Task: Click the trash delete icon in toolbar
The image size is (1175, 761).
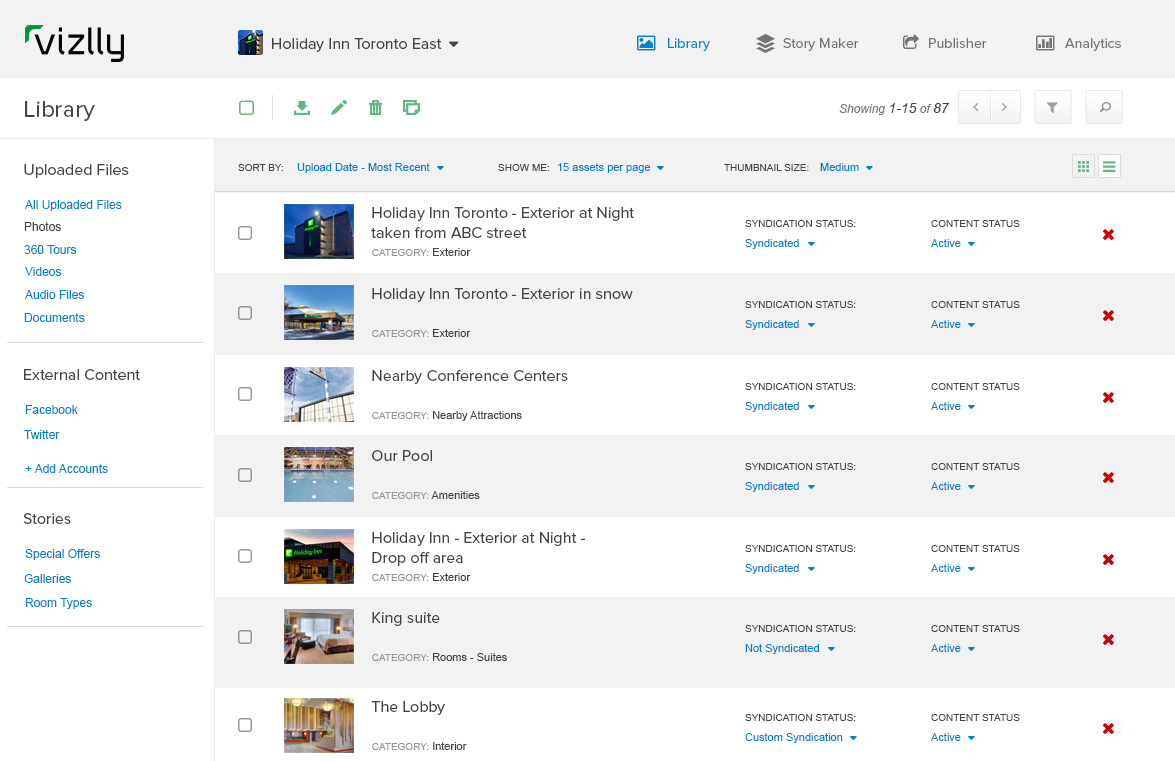Action: point(375,108)
